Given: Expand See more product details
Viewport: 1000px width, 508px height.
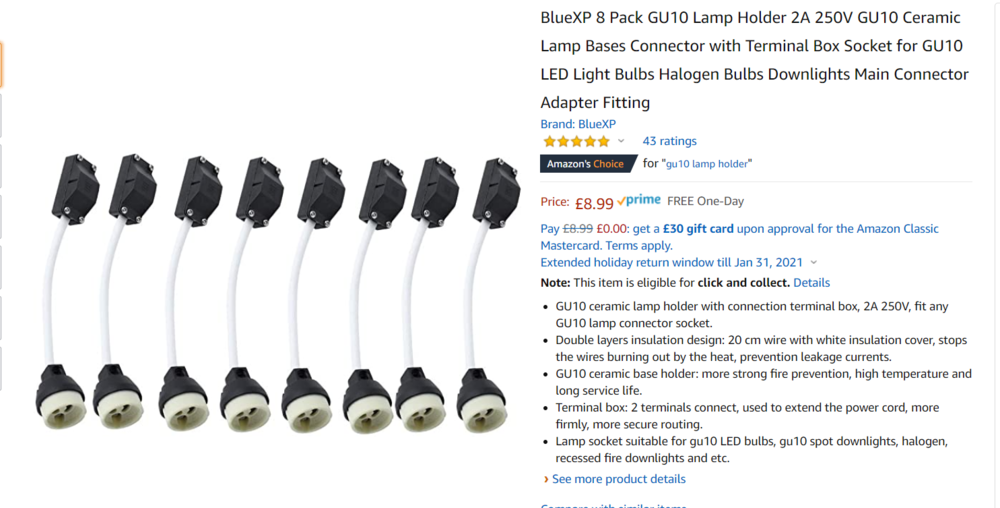Looking at the screenshot, I should point(614,479).
